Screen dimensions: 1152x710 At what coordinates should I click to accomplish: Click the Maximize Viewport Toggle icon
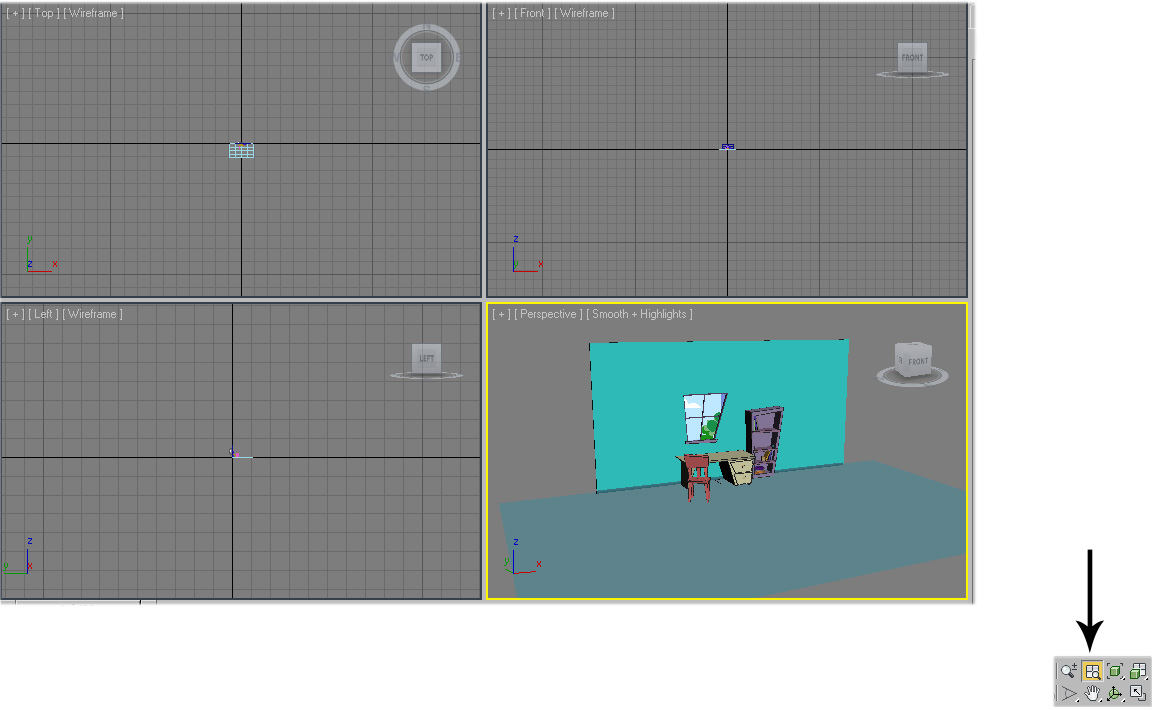click(x=1138, y=693)
